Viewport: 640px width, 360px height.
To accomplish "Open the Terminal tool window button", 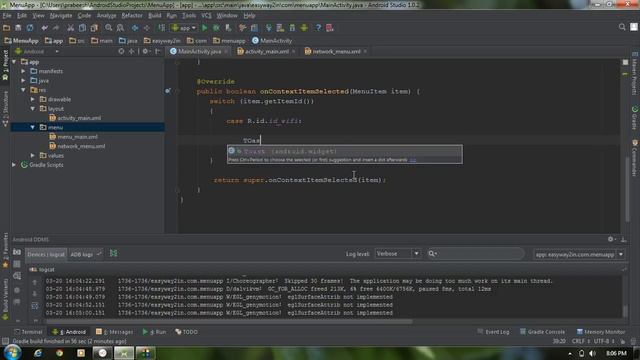I will click(x=28, y=332).
